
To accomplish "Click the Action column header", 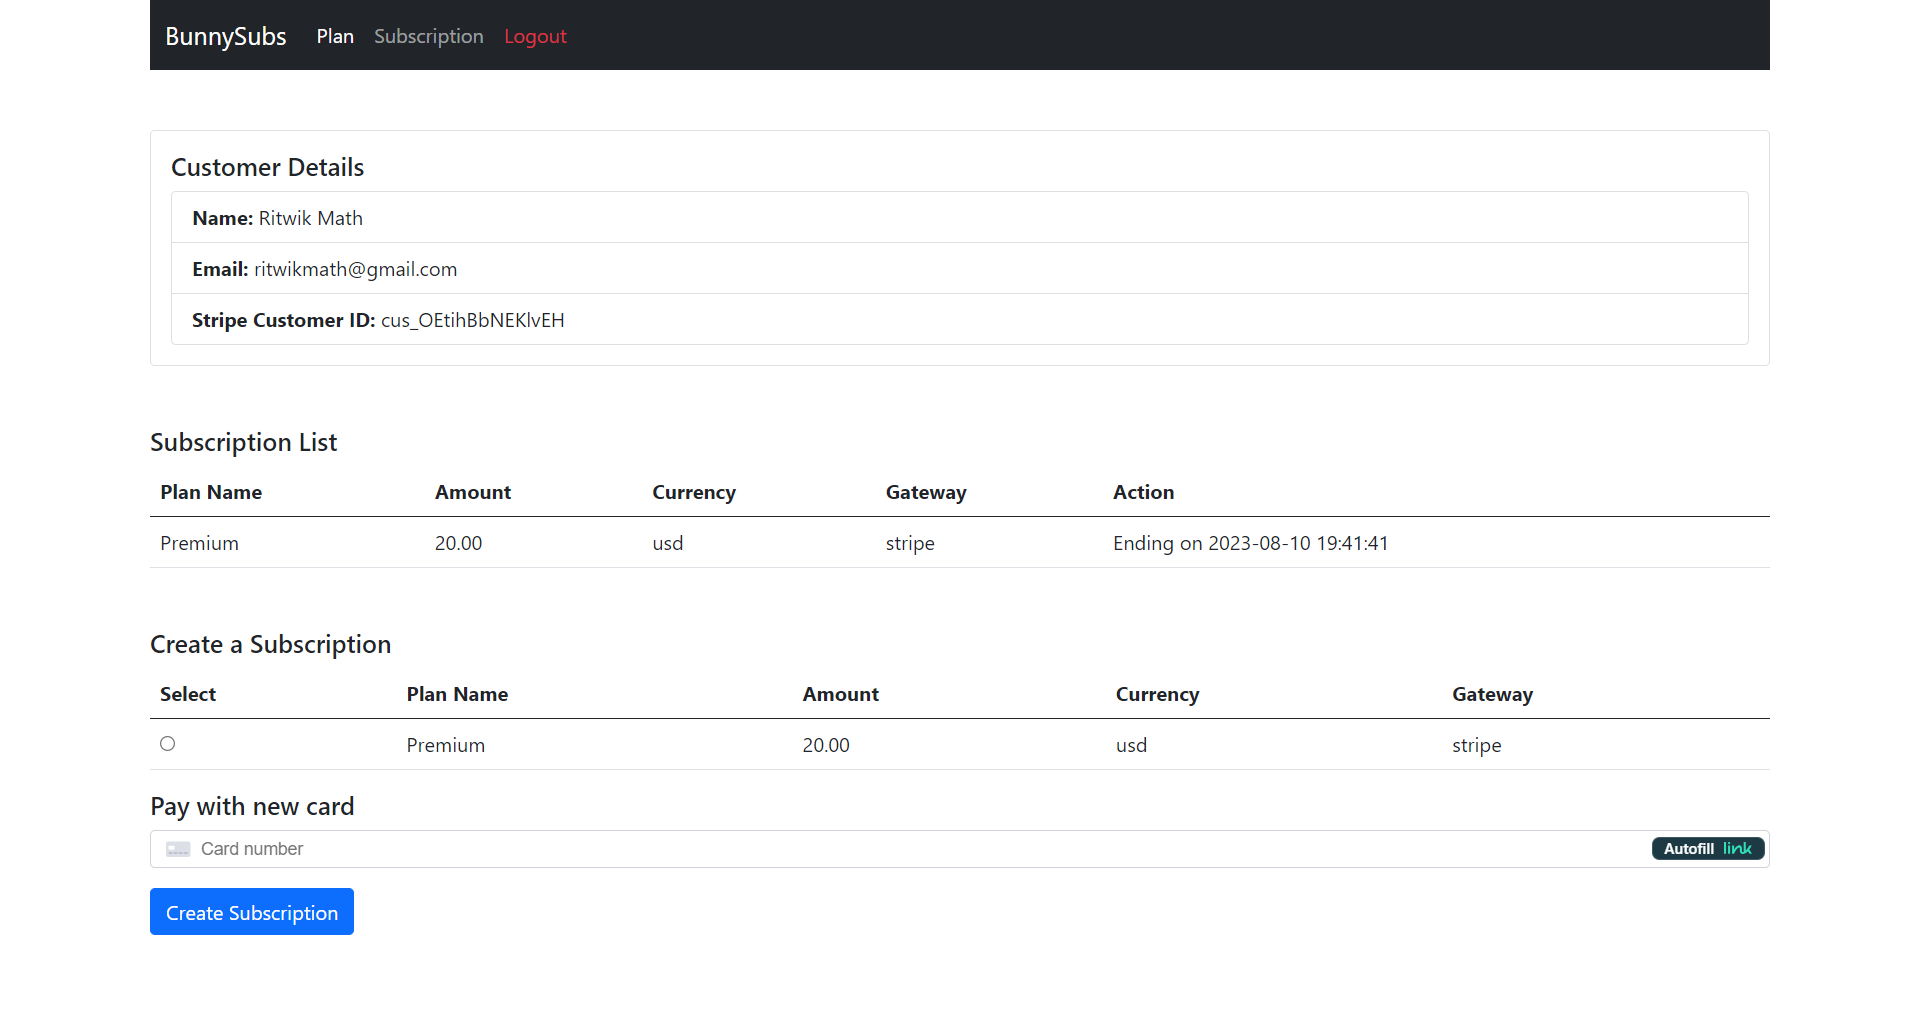I will [x=1143, y=492].
